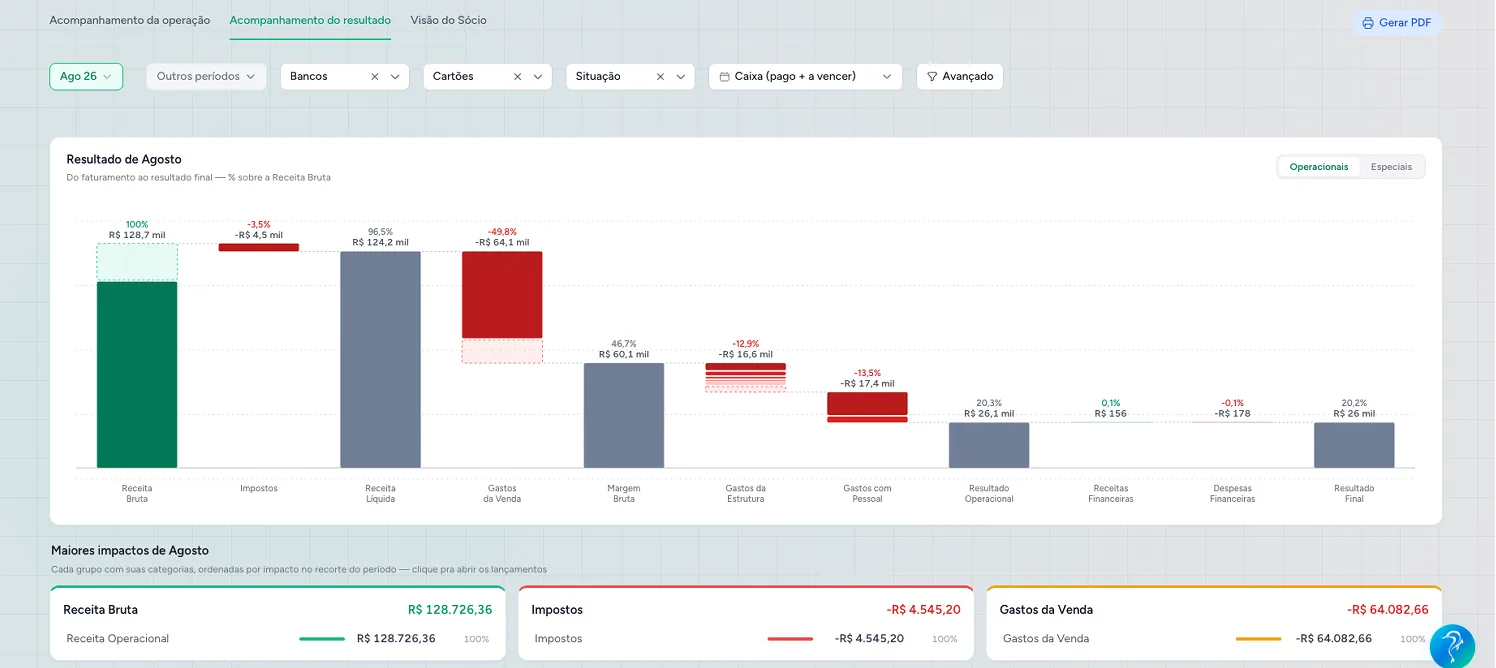Click the funnel icon on Avançado
The image size is (1496, 668).
[x=932, y=76]
